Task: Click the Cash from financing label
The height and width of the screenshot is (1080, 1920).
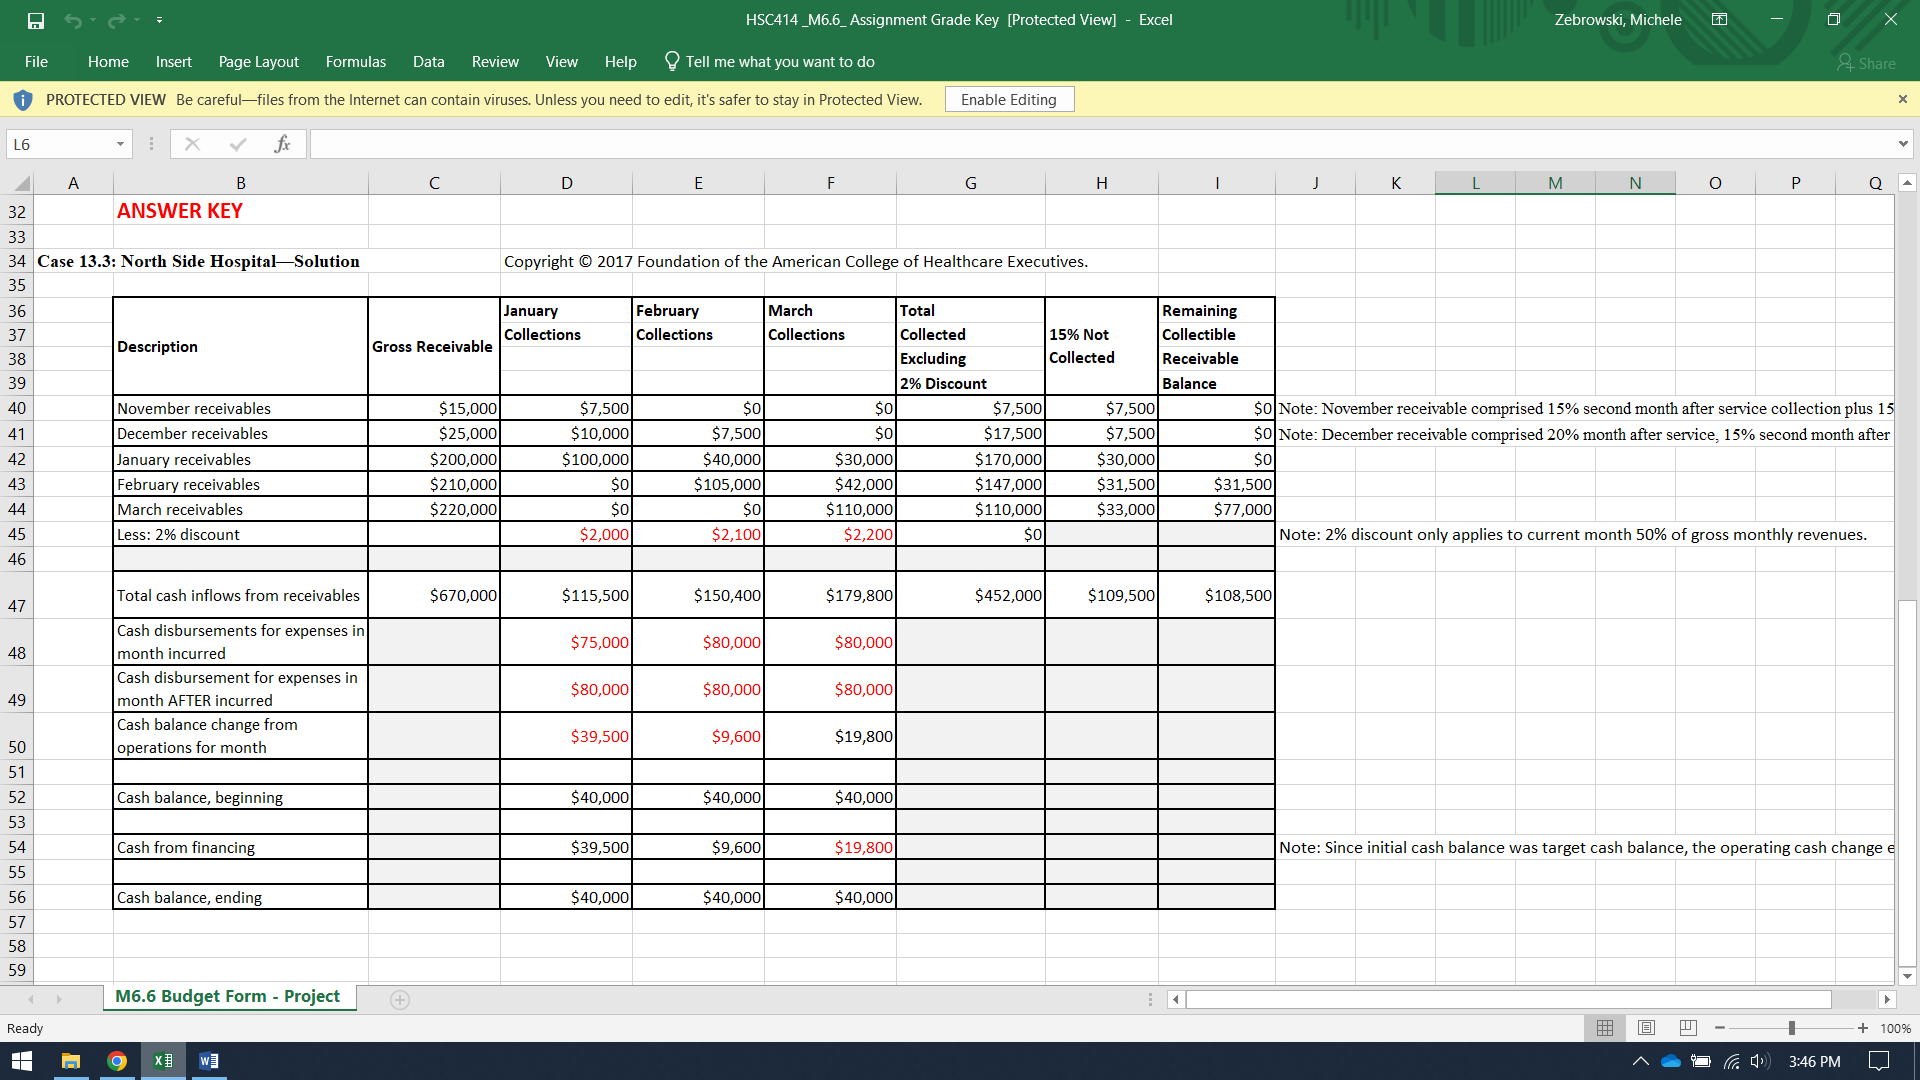Action: tap(240, 847)
